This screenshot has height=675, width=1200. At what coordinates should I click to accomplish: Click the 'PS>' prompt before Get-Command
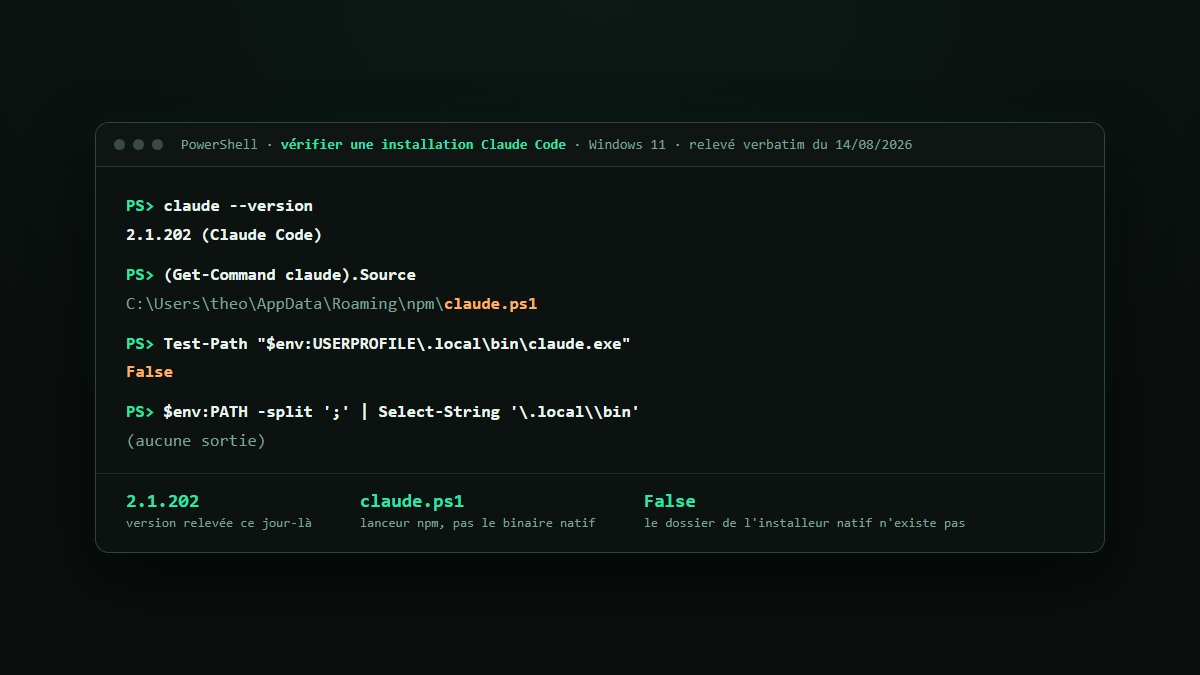(x=140, y=275)
